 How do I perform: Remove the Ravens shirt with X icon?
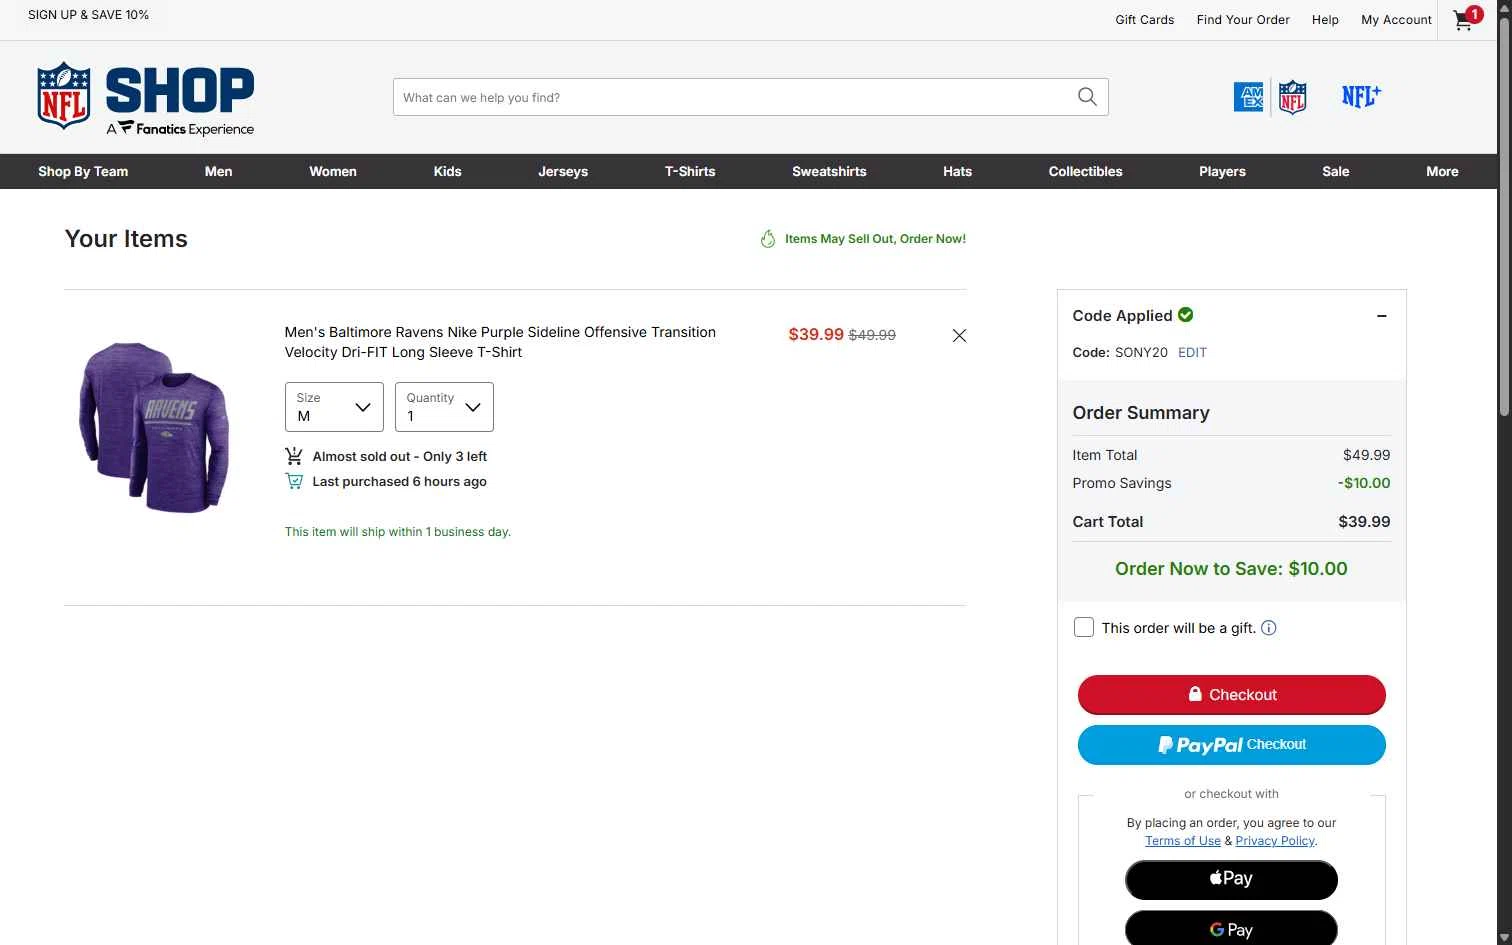point(959,336)
